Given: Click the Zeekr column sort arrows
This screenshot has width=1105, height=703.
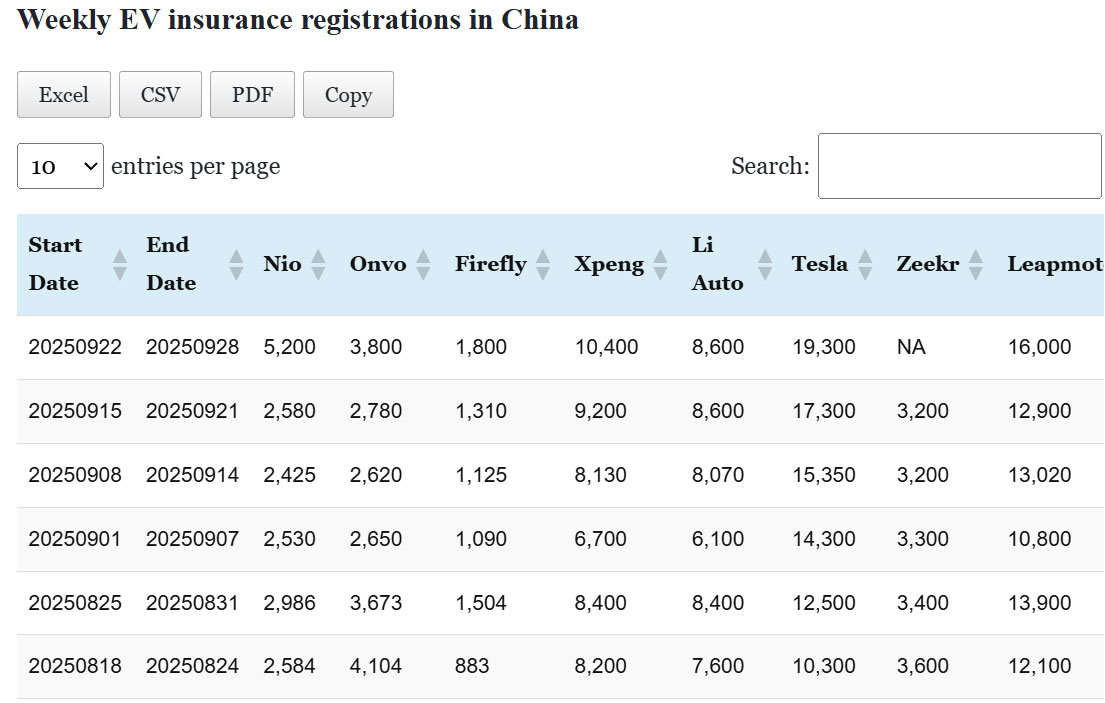Looking at the screenshot, I should (976, 265).
